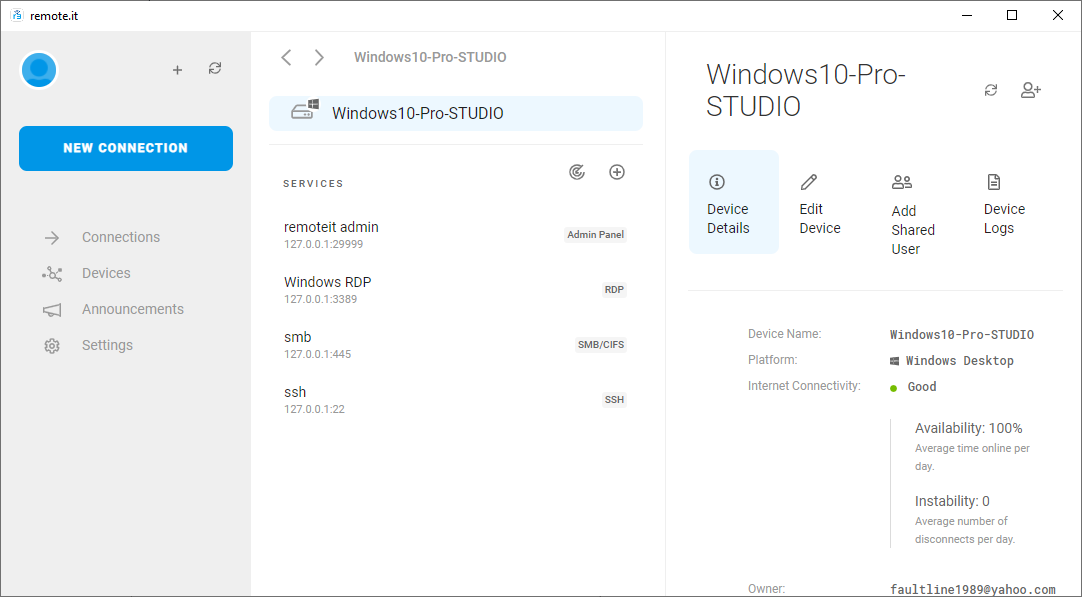Viewport: 1082px width, 597px height.
Task: Open the remoteit admin service
Action: (x=455, y=235)
